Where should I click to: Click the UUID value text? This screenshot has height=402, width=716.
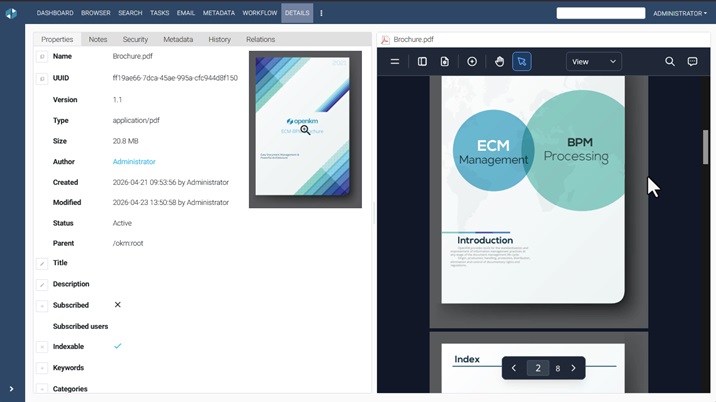tap(175, 78)
